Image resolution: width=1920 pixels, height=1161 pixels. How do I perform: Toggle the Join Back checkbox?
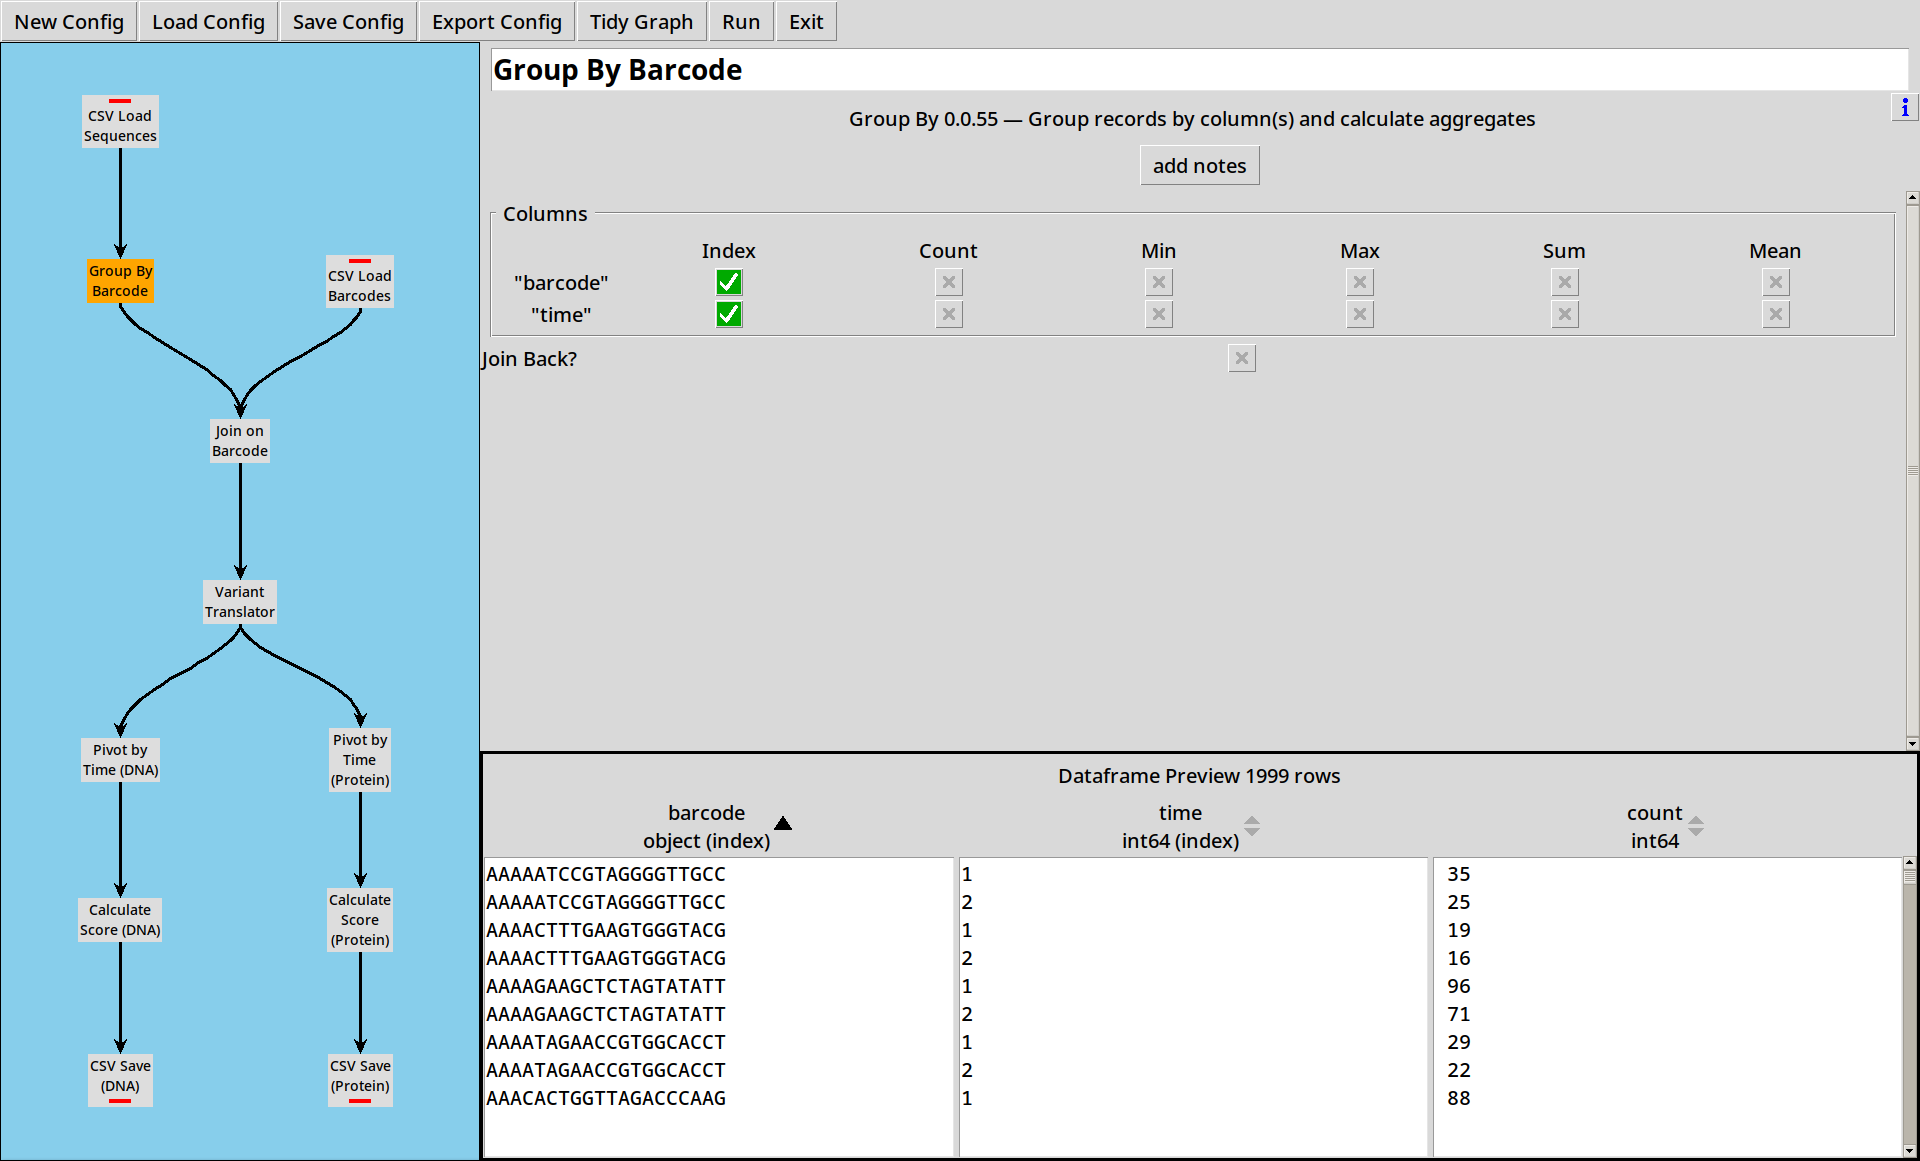(x=1242, y=359)
